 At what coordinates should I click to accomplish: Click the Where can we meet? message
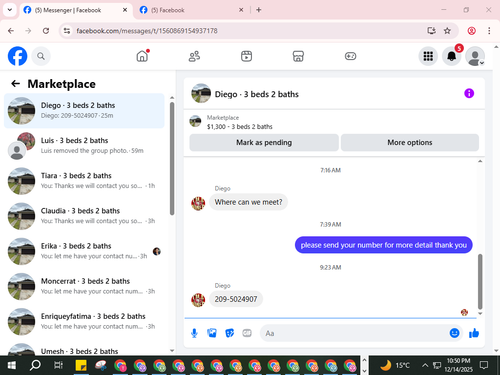pyautogui.click(x=248, y=202)
